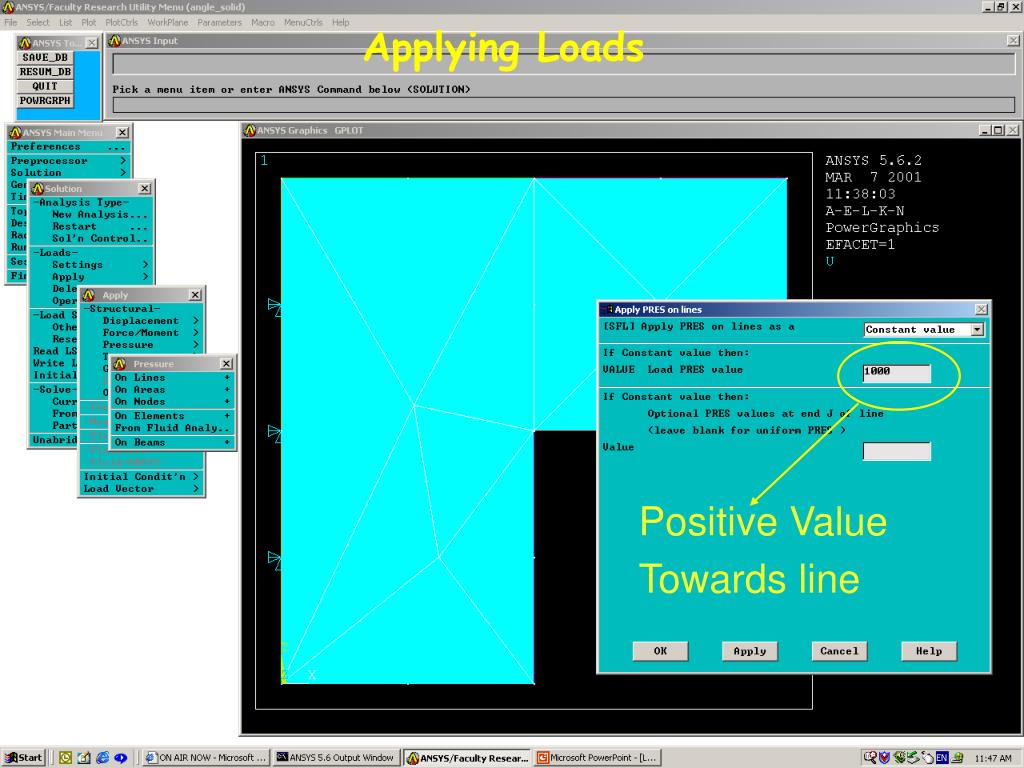The height and width of the screenshot is (768, 1024).
Task: Select On Areas in Pressure menu
Action: pyautogui.click(x=172, y=389)
